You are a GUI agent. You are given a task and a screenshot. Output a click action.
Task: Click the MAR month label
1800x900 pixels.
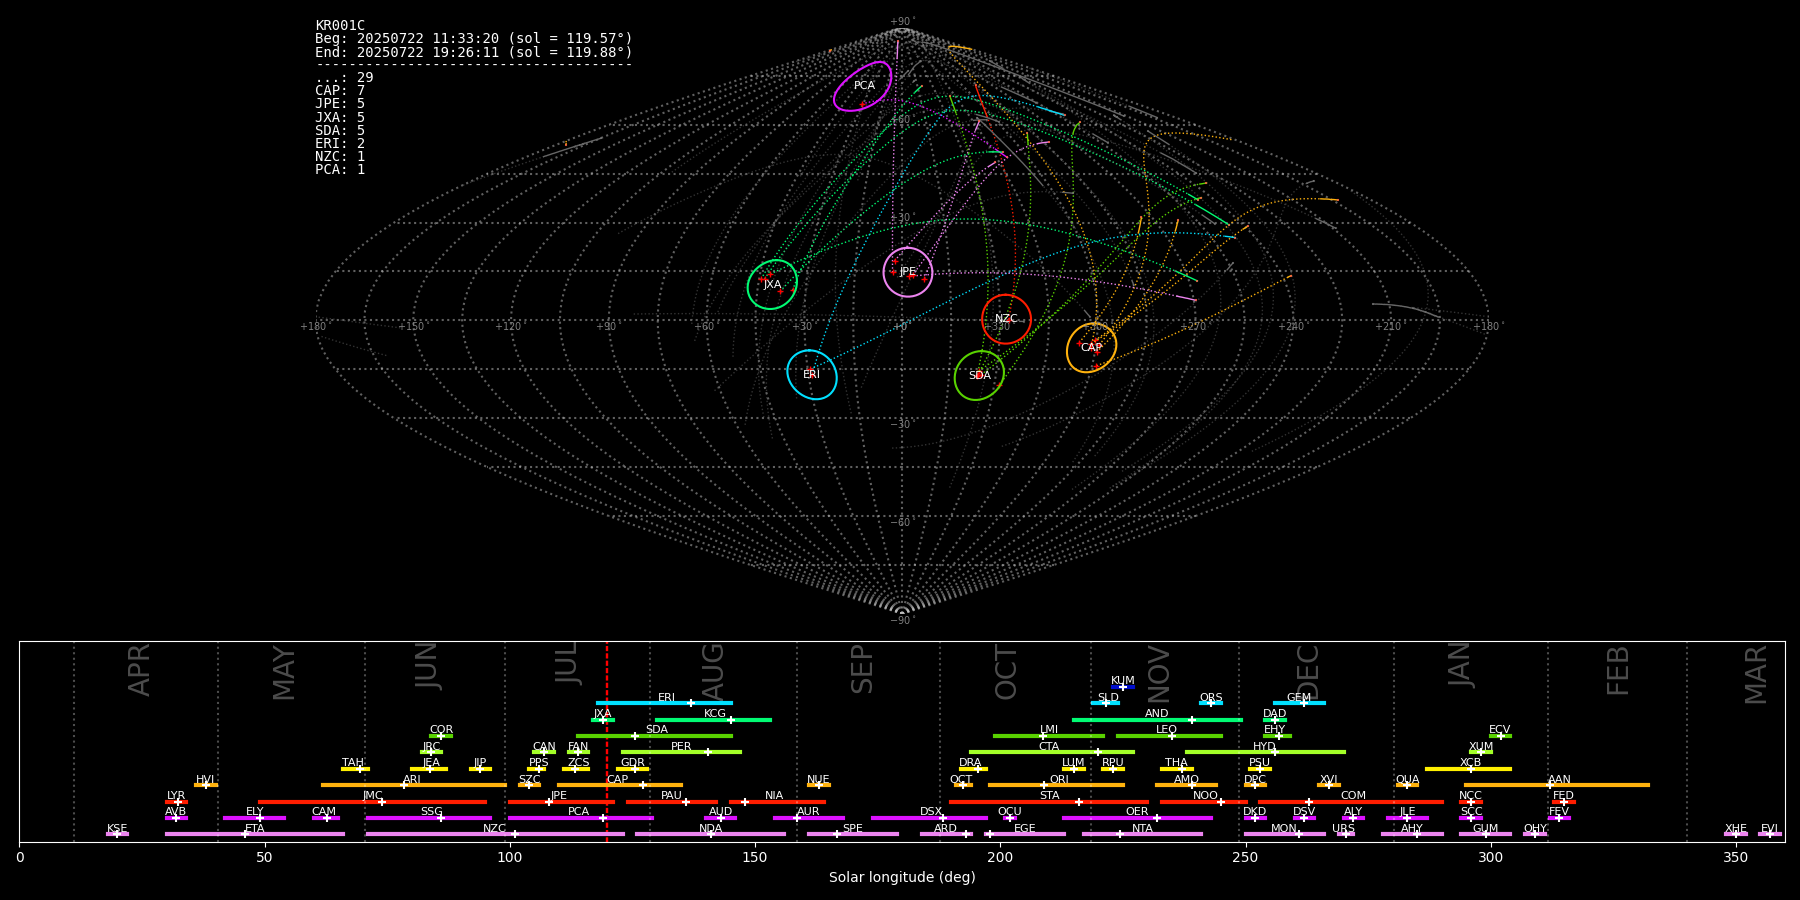[x=1756, y=674]
